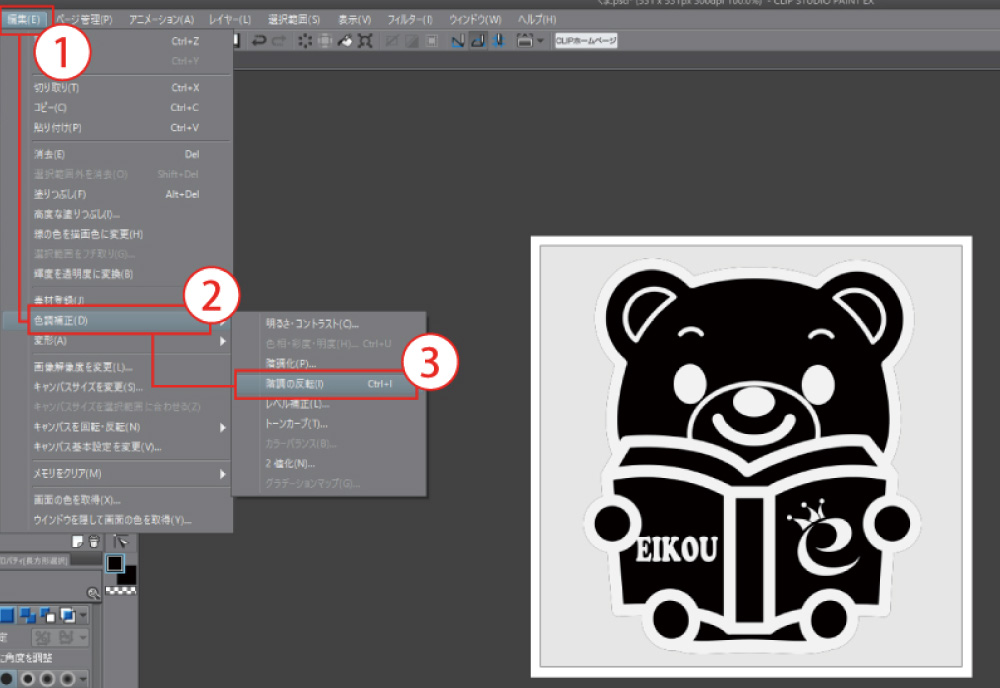The image size is (1000, 688).
Task: Open the 色調補正(D) submenu entry
Action: pos(119,320)
